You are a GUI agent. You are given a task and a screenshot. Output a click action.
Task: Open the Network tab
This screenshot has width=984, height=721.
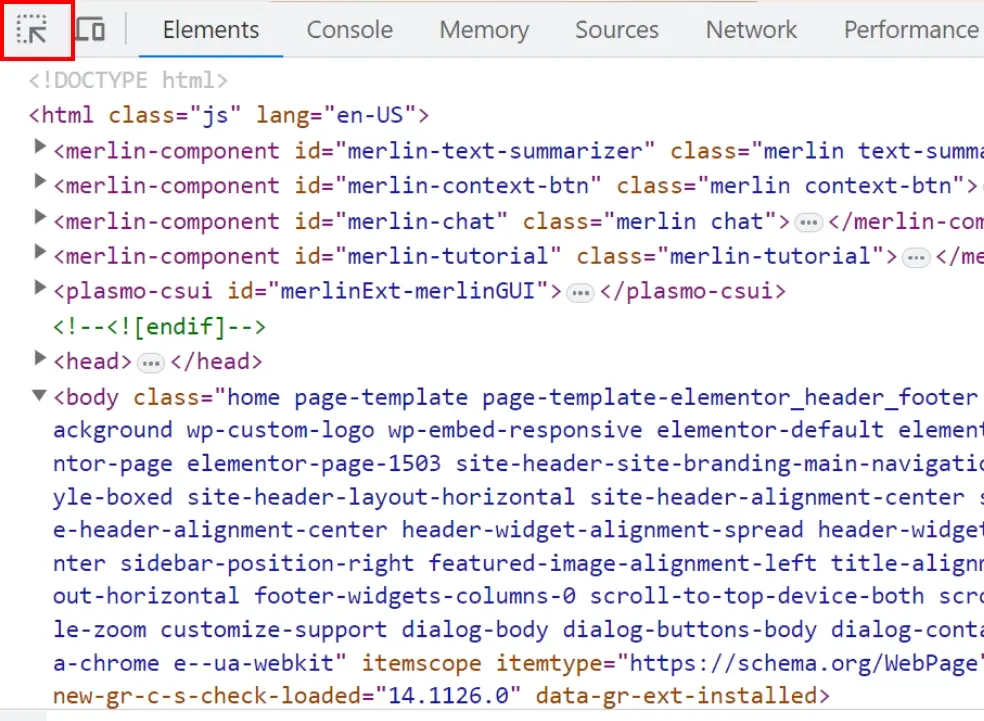[751, 29]
